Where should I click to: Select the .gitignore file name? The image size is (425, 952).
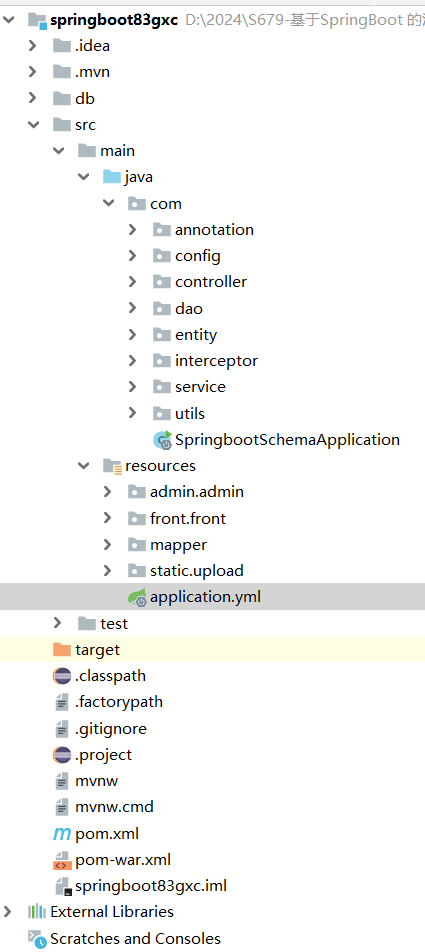(x=111, y=729)
